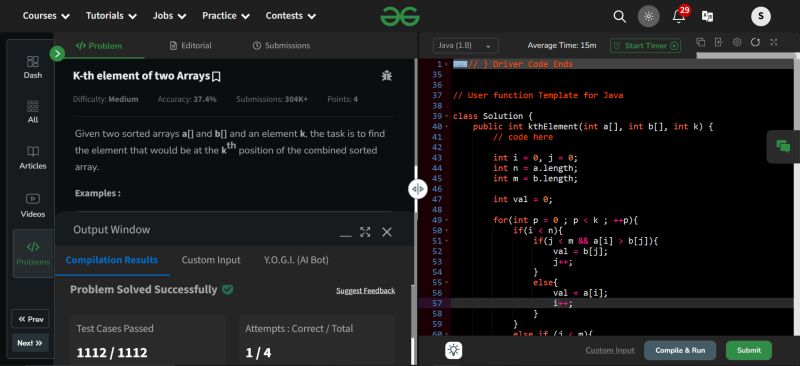The width and height of the screenshot is (800, 366).
Task: Start the timer for the problem
Action: (x=645, y=45)
